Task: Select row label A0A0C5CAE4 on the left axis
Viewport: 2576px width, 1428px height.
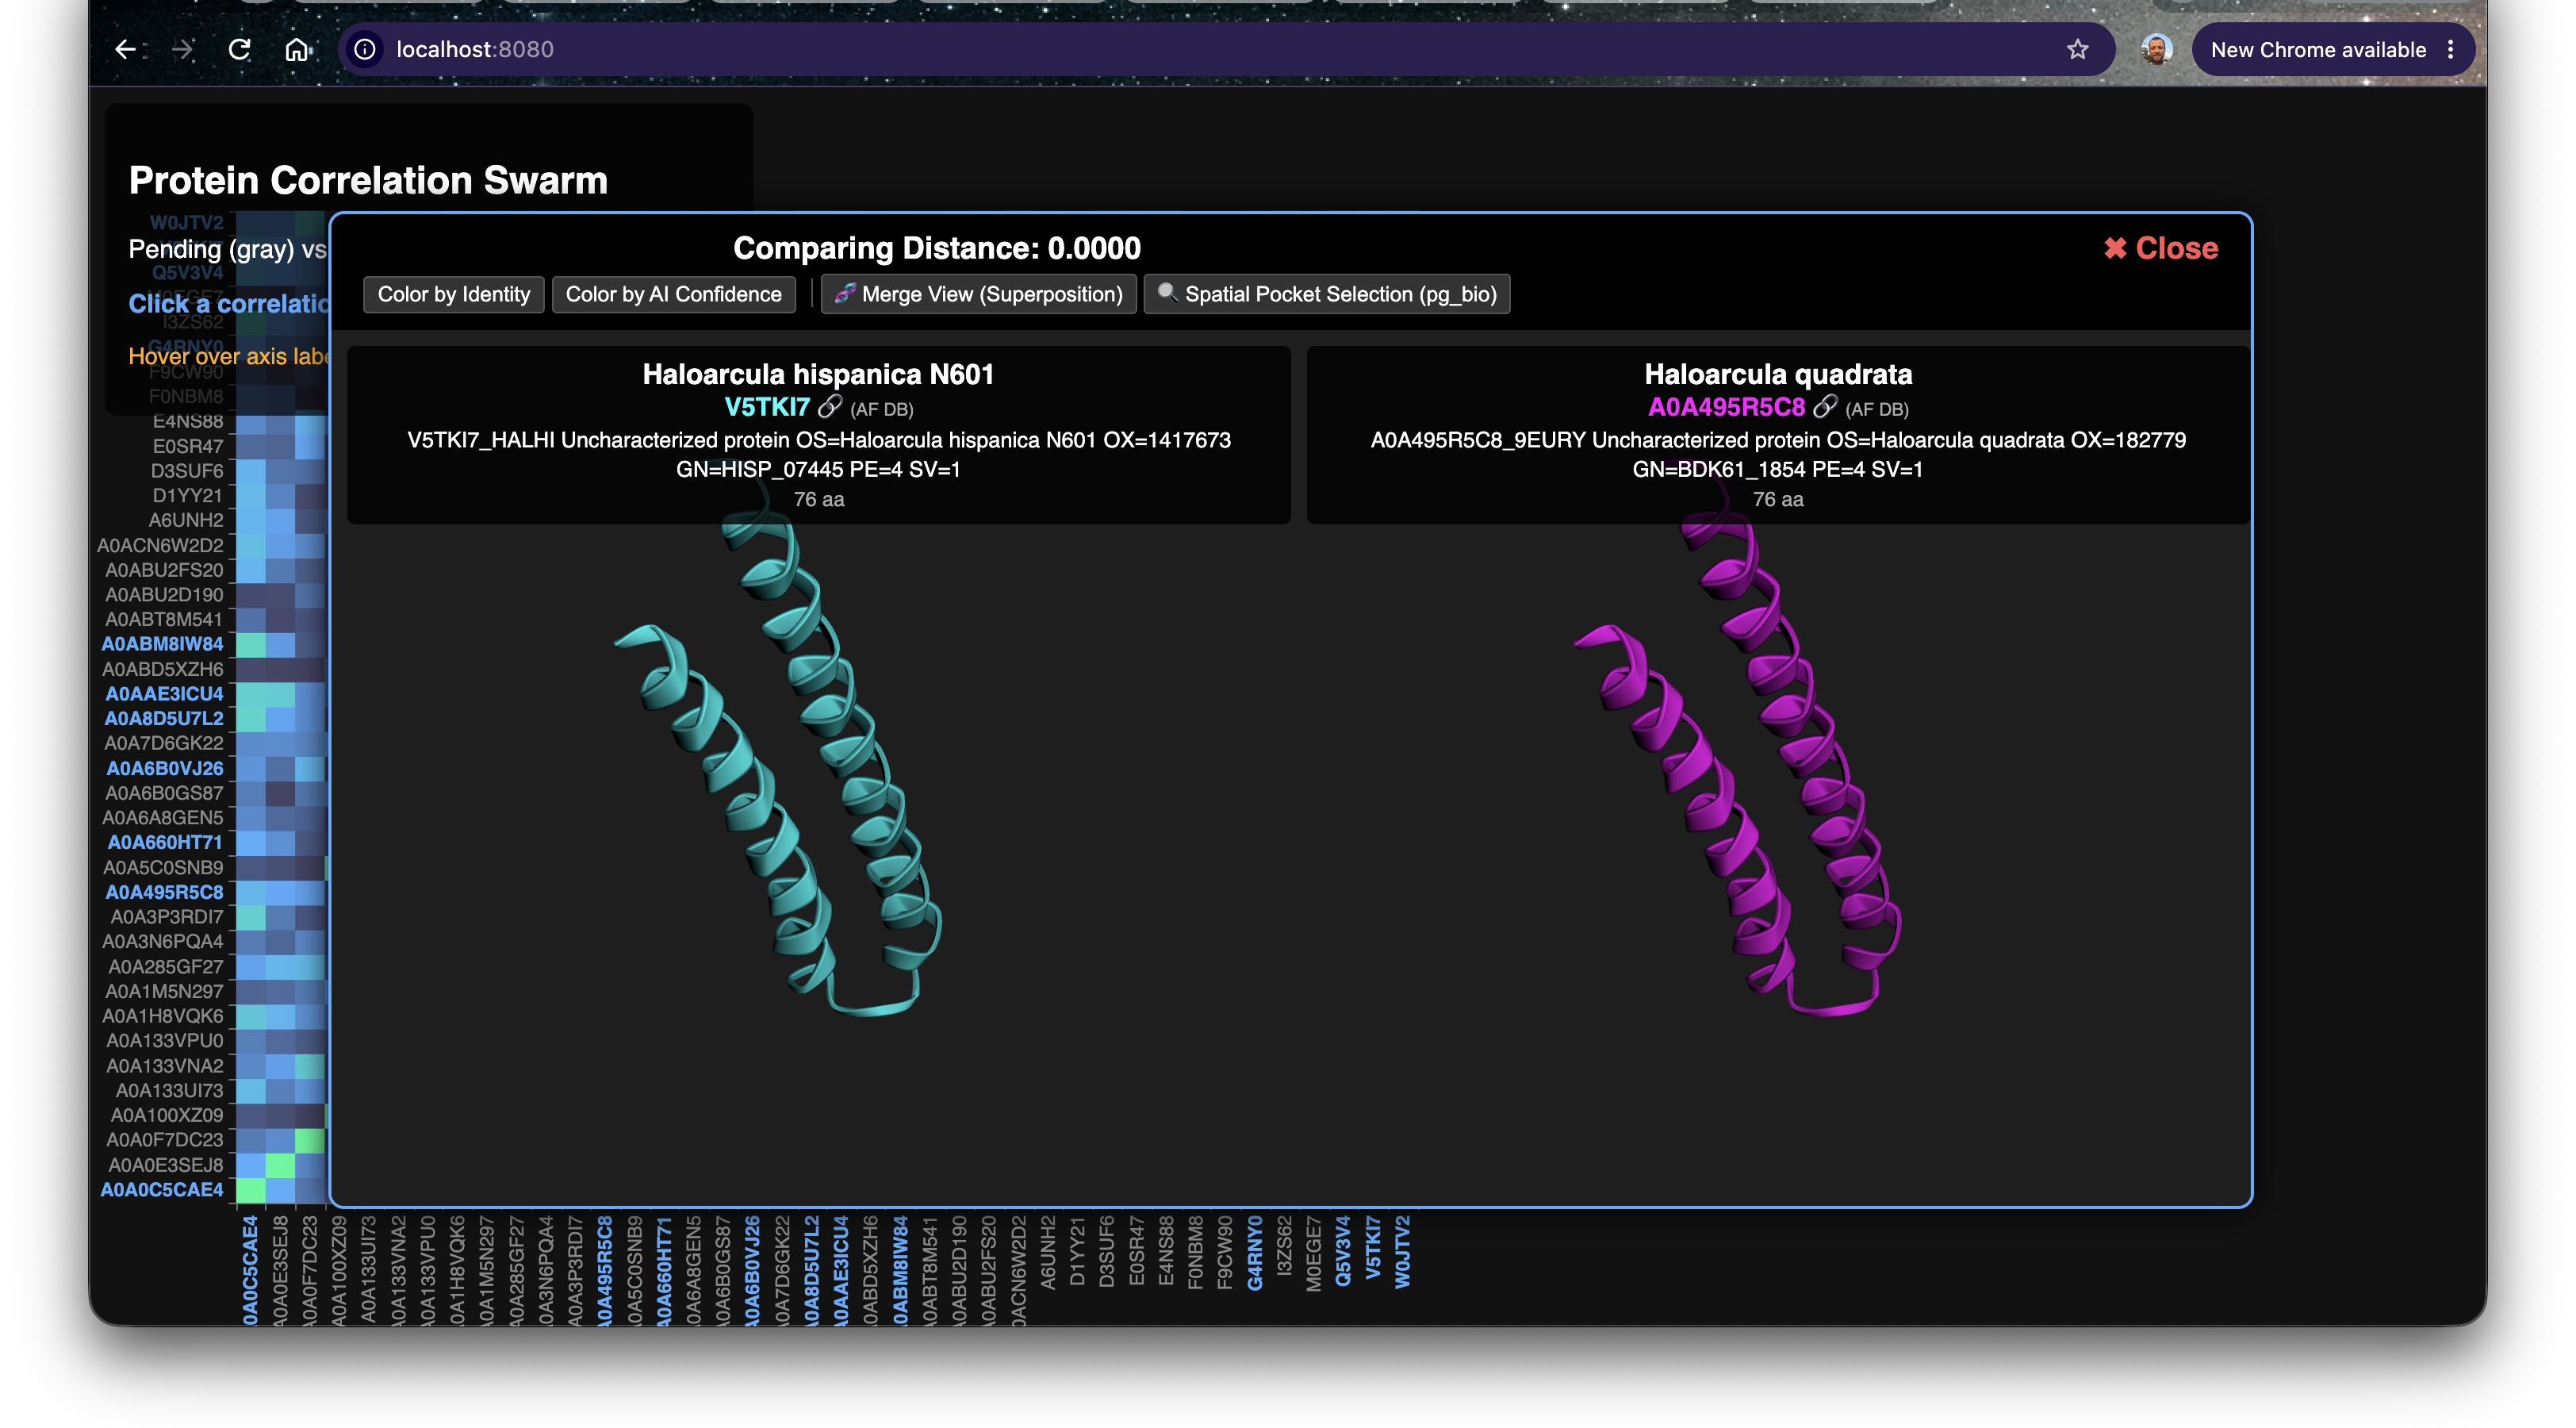Action: (162, 1190)
